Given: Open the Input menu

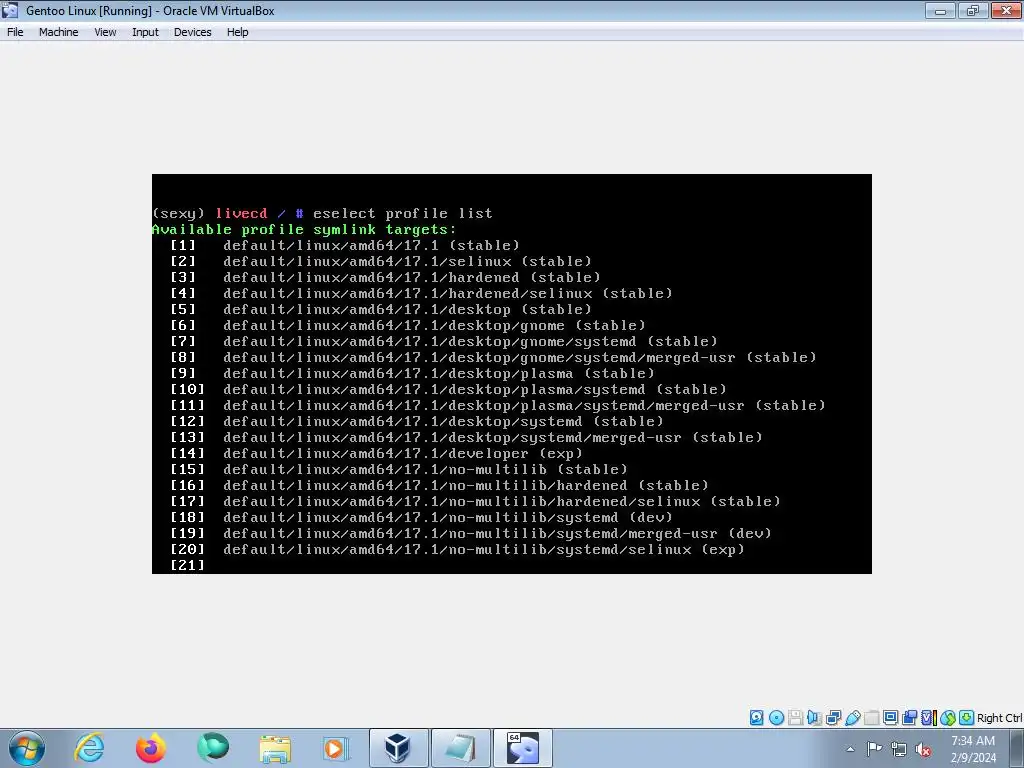Looking at the screenshot, I should coord(145,32).
